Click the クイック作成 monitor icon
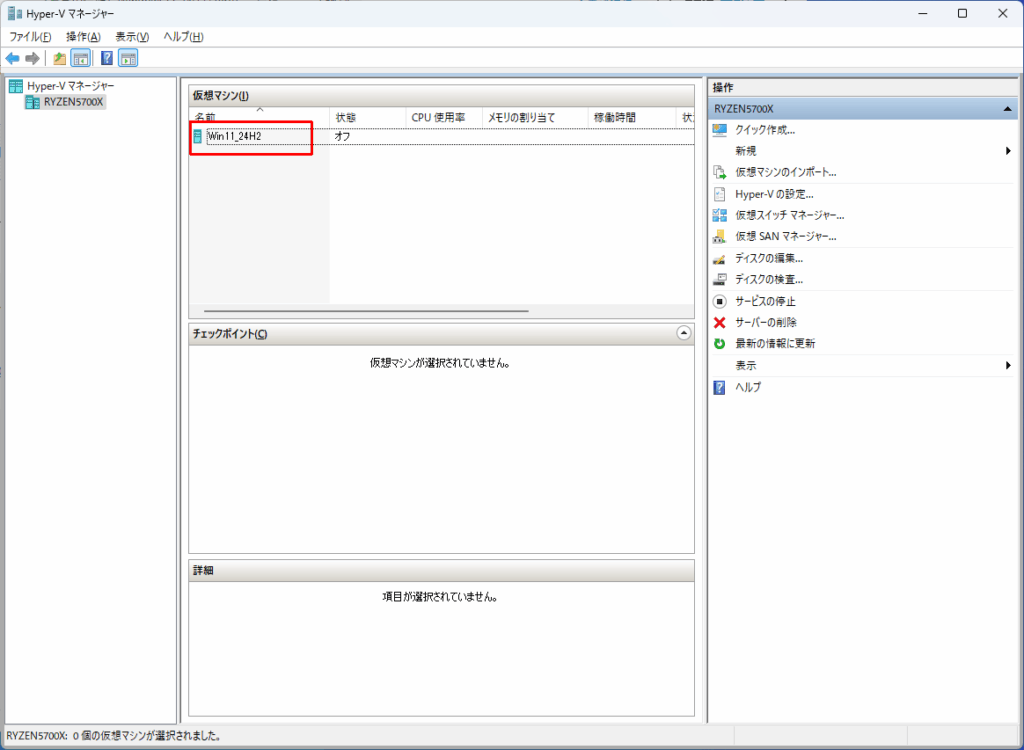Screen dimensions: 1024x750 click(x=720, y=130)
